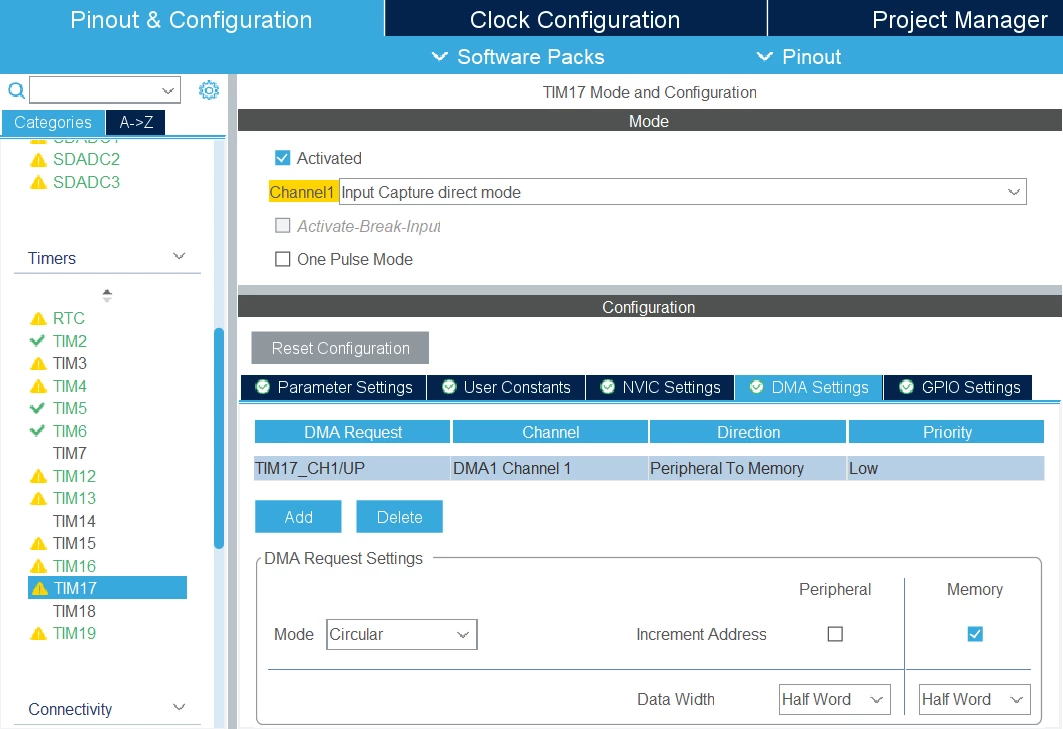Enable One Pulse Mode checkbox

click(283, 259)
